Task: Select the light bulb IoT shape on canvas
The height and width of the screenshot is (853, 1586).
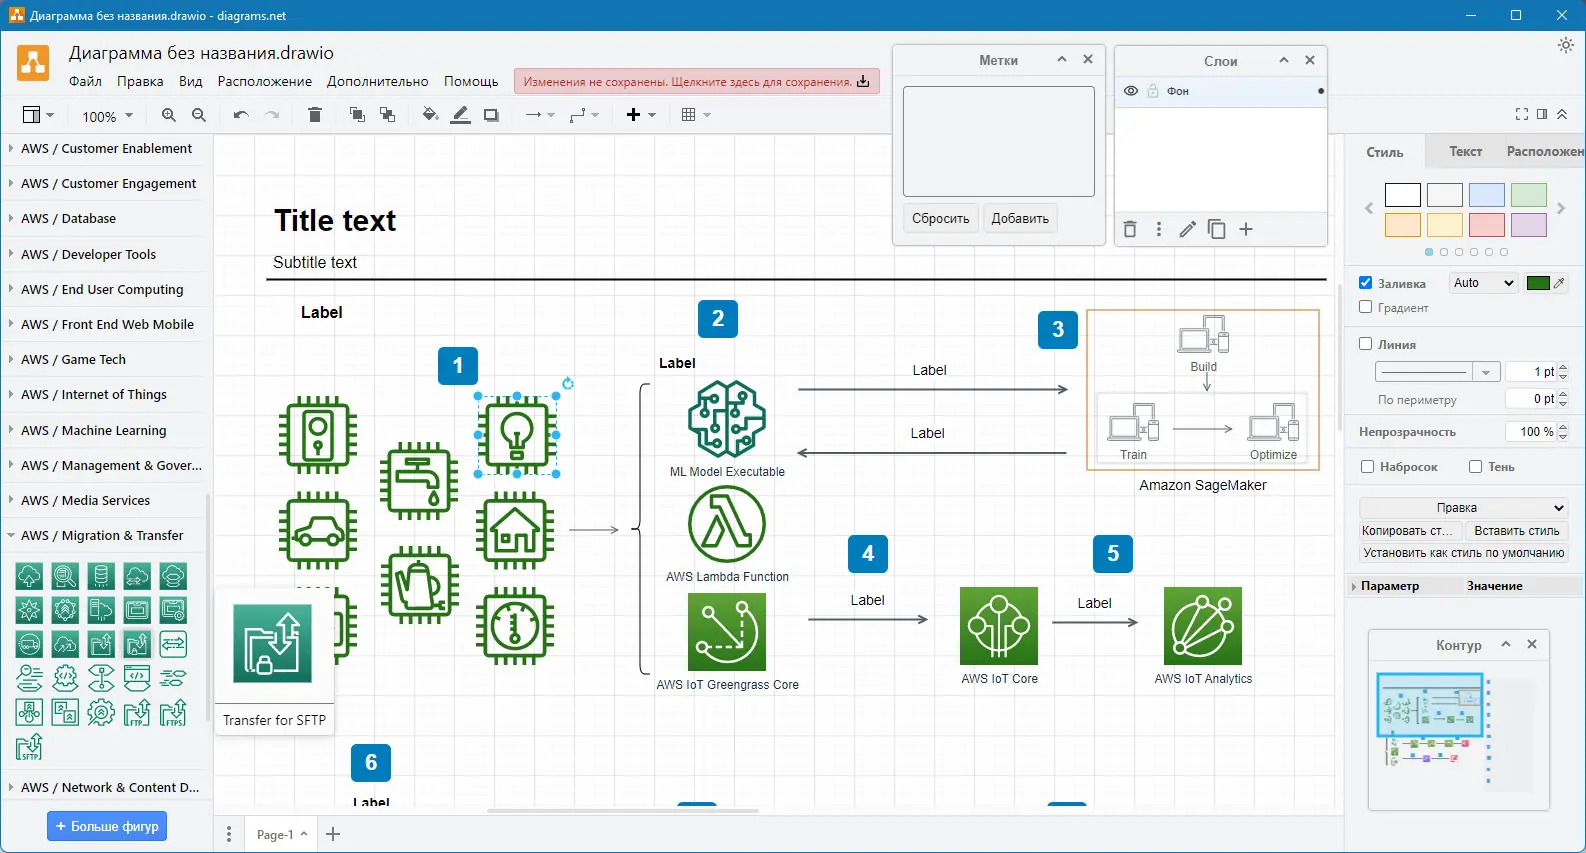Action: point(516,434)
